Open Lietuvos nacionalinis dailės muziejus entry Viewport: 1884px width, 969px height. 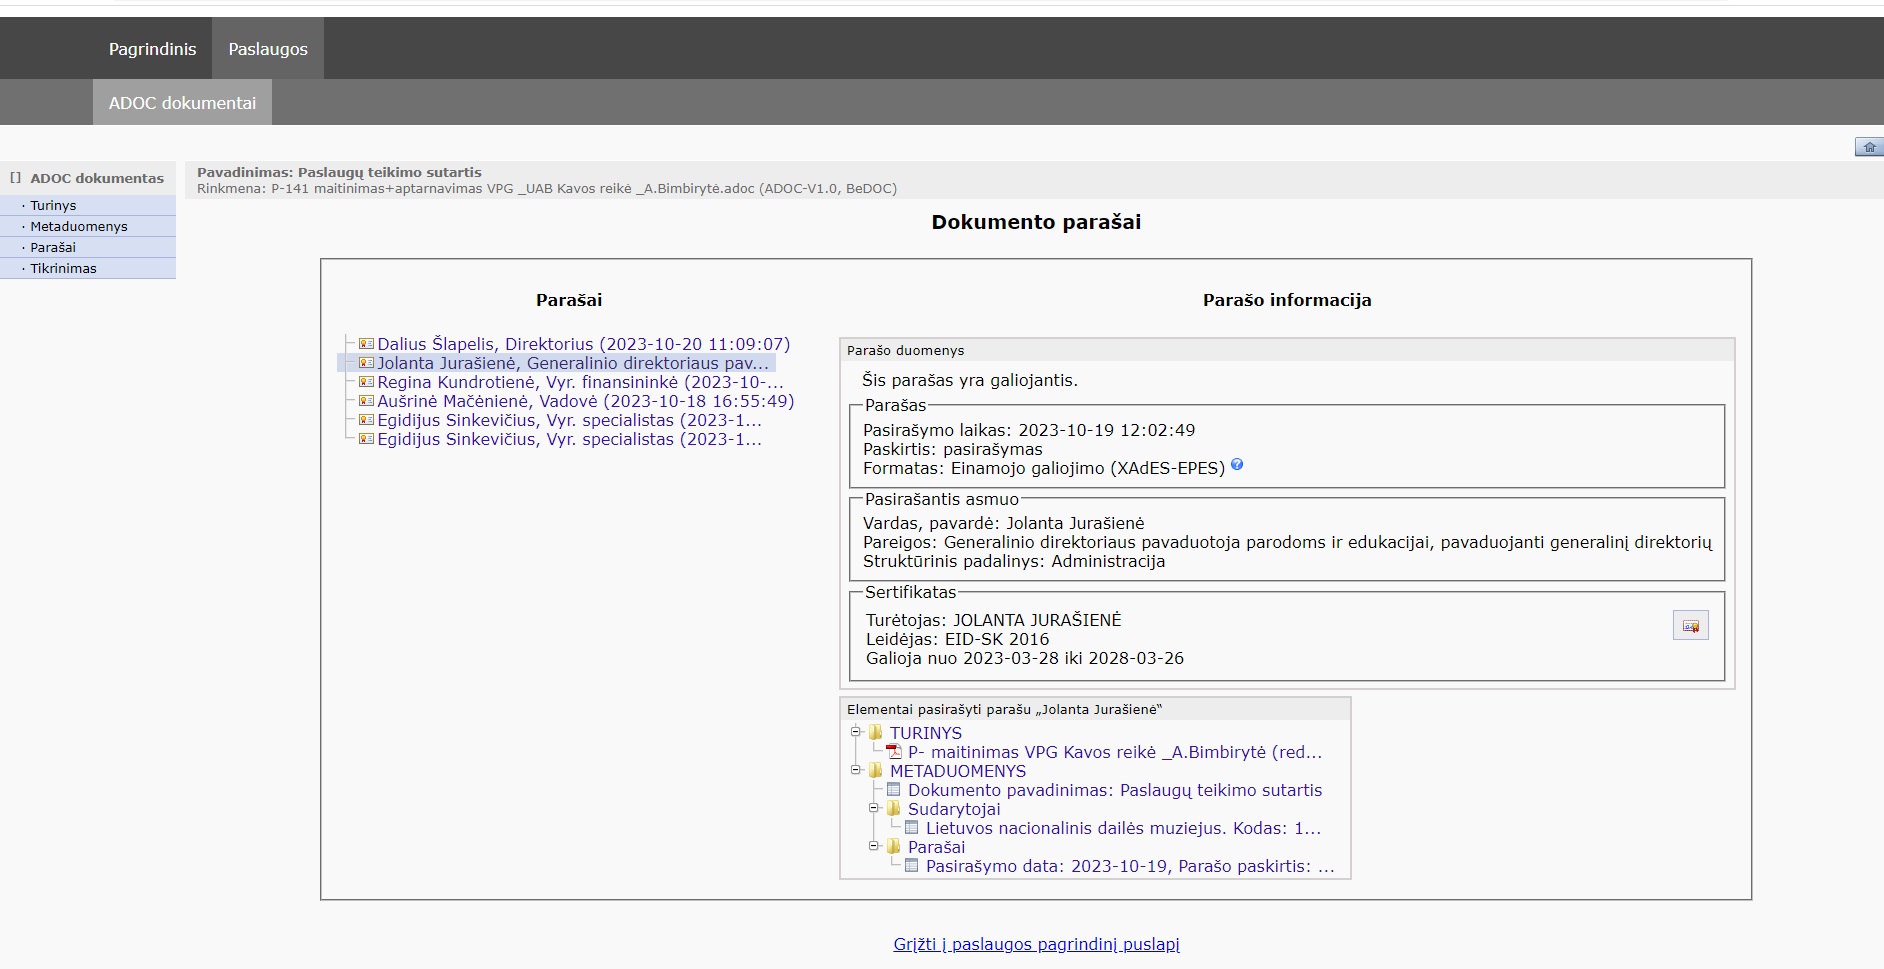(x=1122, y=828)
